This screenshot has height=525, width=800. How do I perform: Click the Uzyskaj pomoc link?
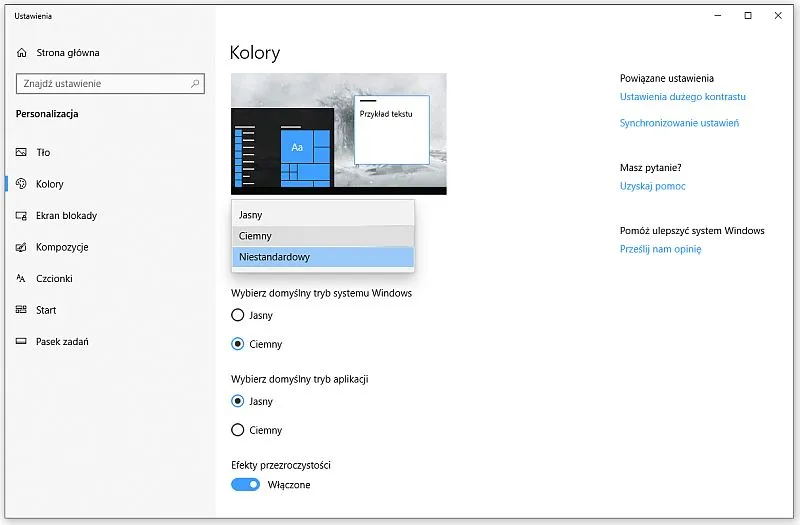(x=652, y=186)
